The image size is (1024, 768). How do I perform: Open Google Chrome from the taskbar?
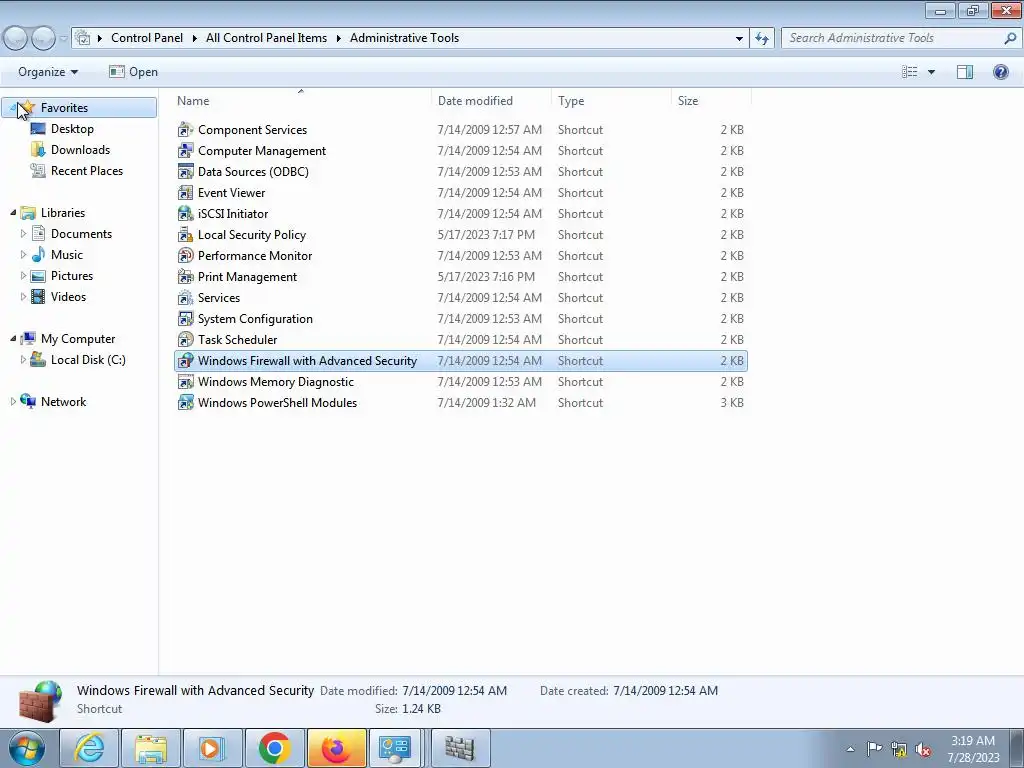[x=274, y=748]
